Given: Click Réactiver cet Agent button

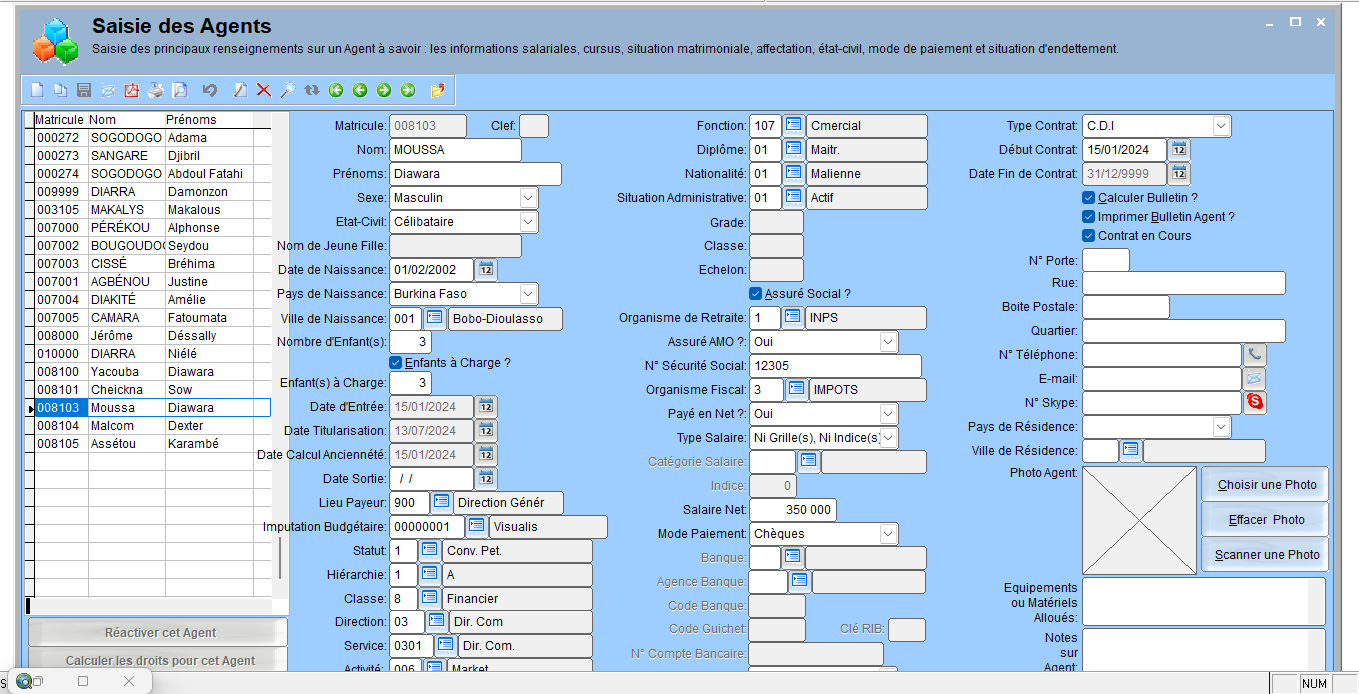Looking at the screenshot, I should click(x=159, y=632).
